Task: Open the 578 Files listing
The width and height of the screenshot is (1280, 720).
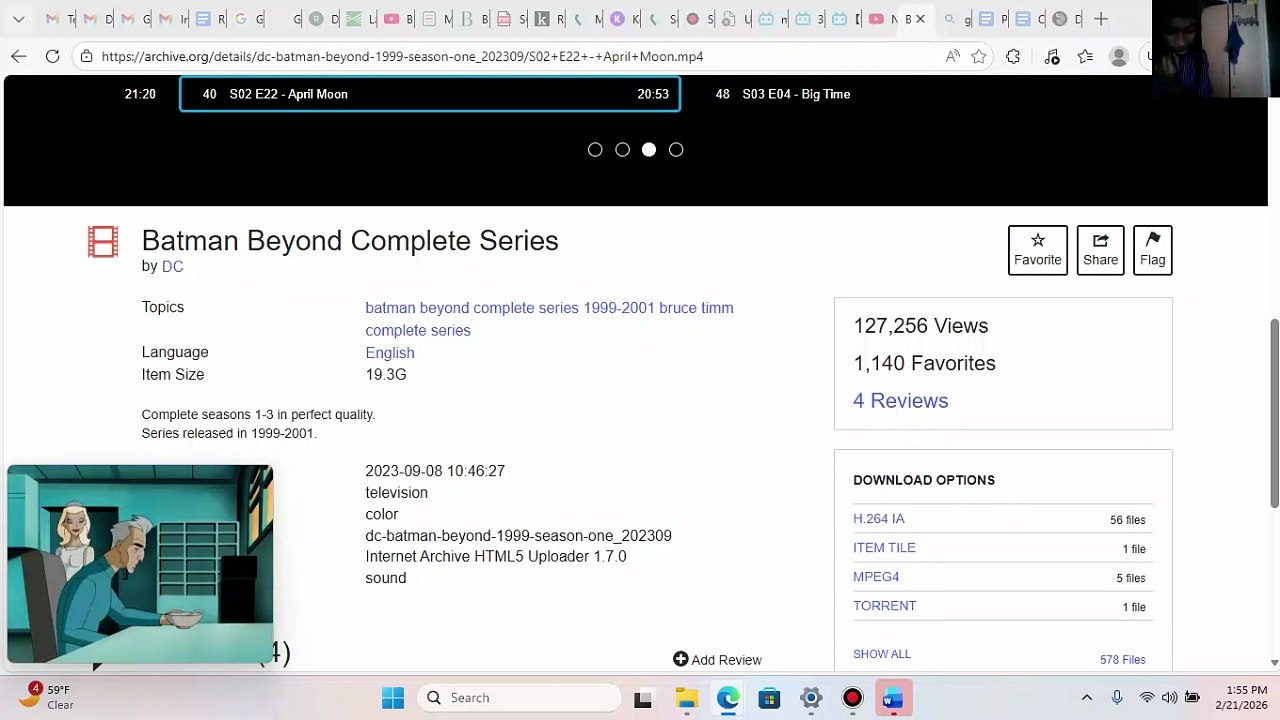Action: tap(1122, 660)
